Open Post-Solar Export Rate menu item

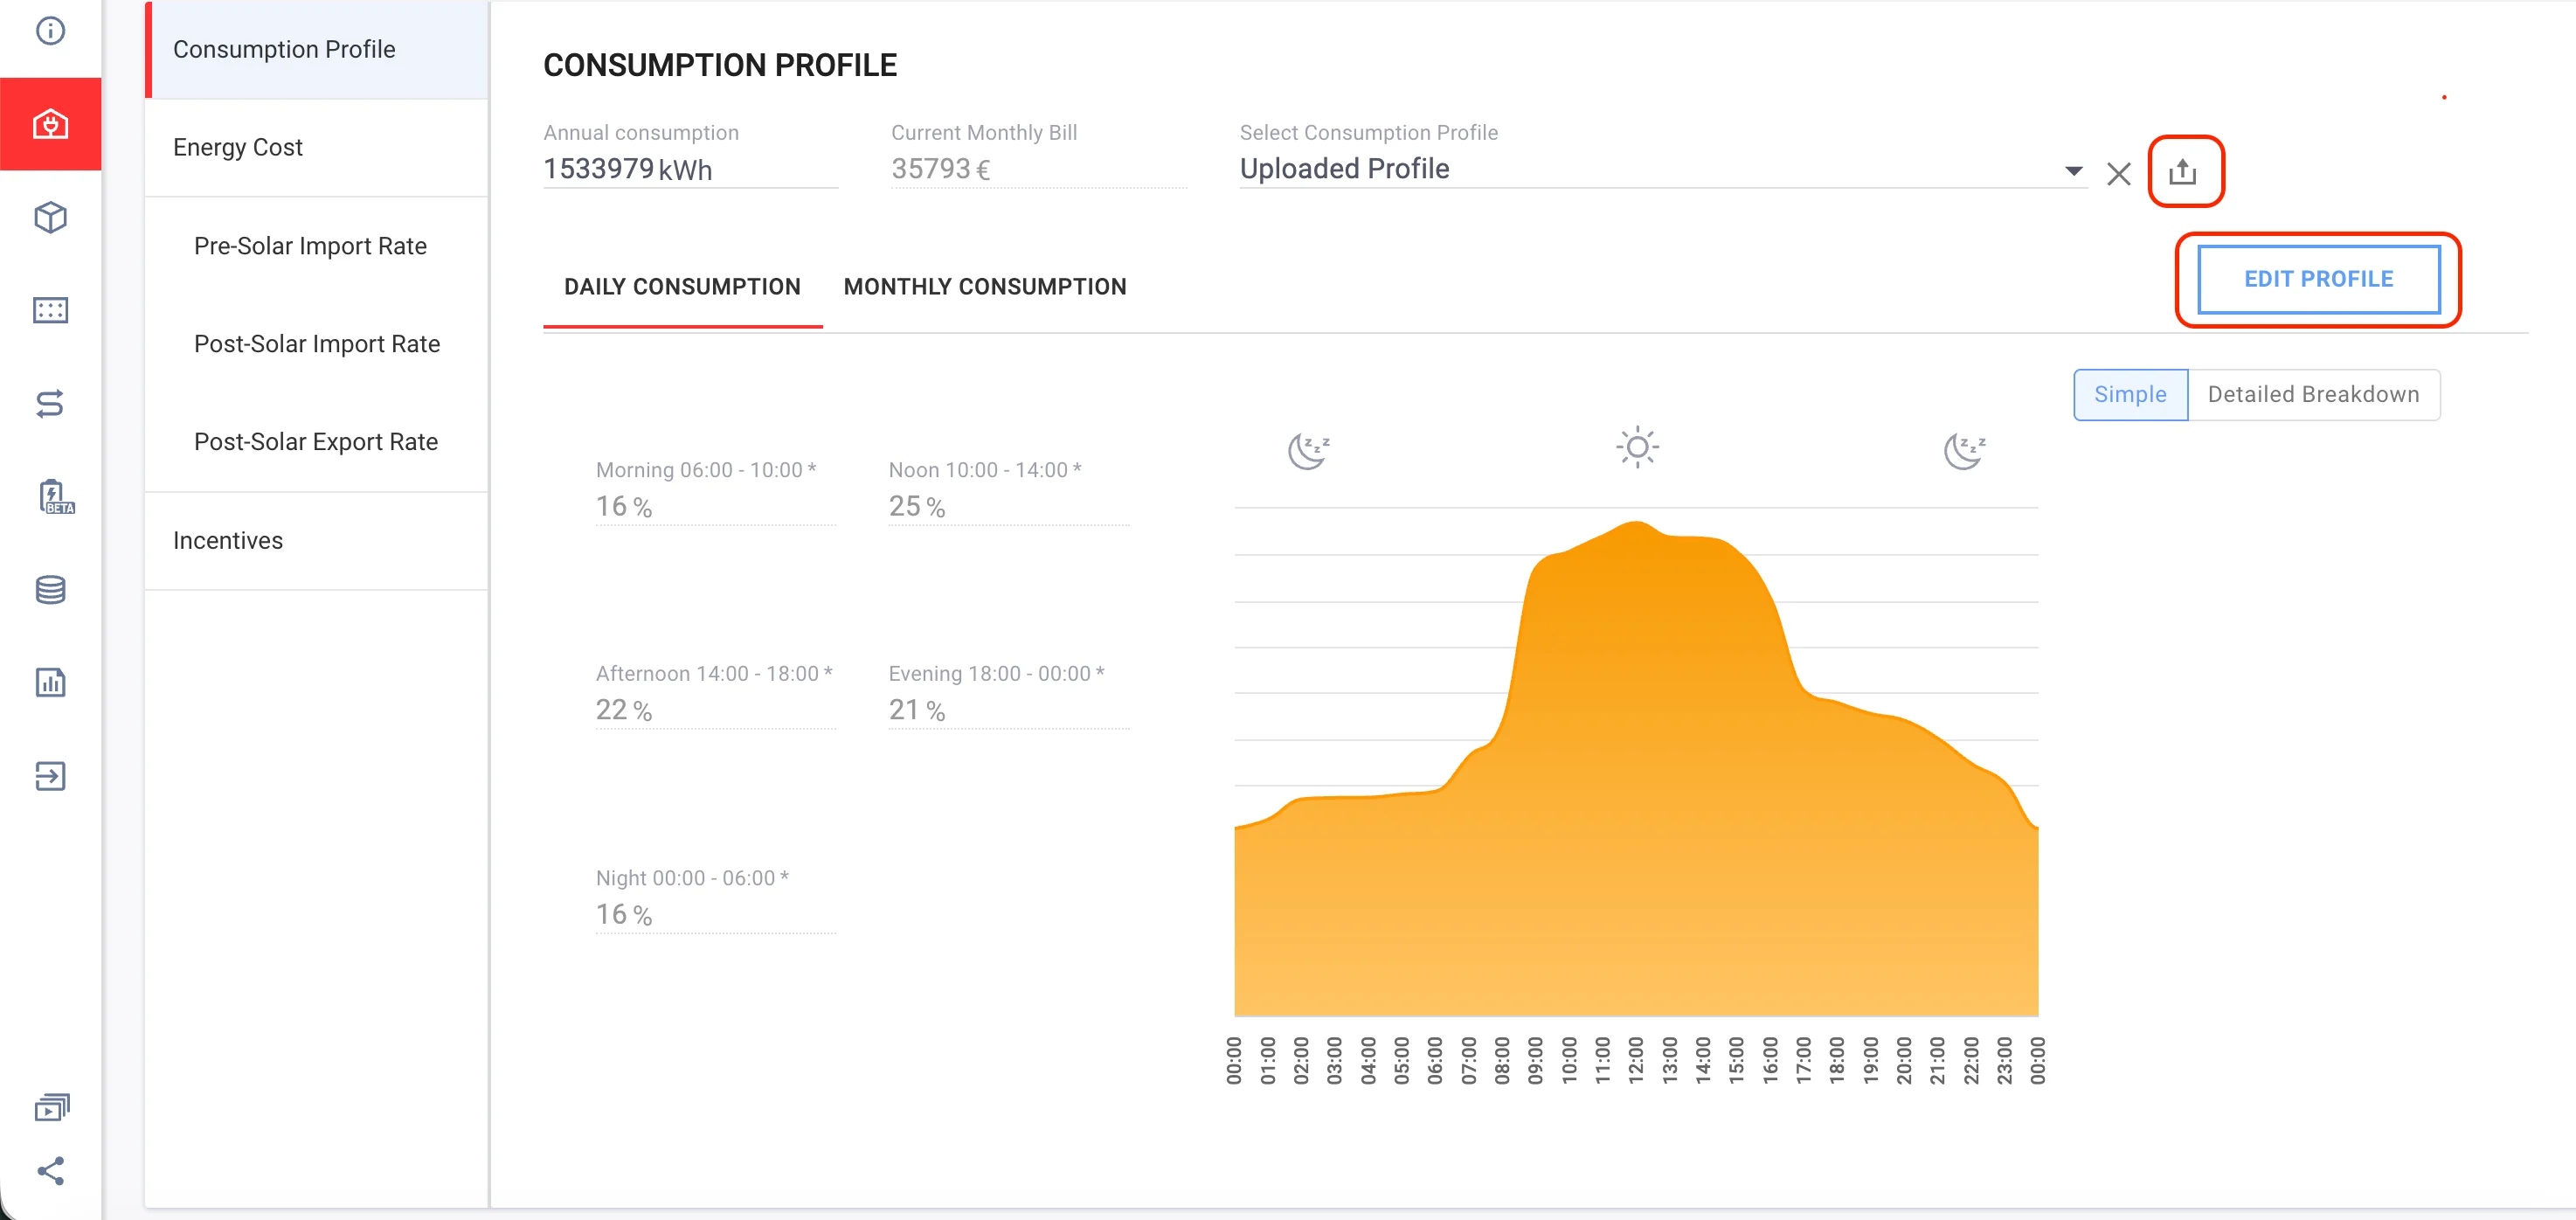point(316,442)
